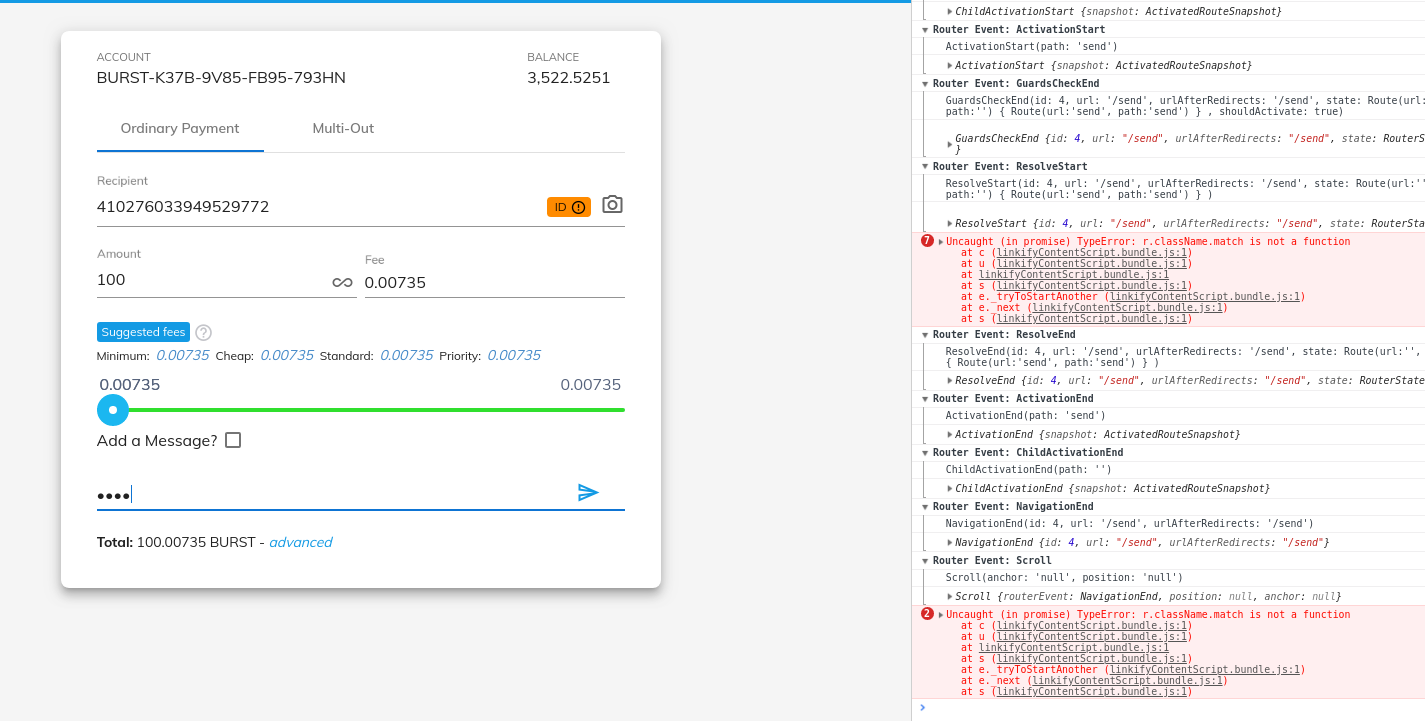Open the help icon next to Suggested fees
The width and height of the screenshot is (1425, 721).
[203, 332]
